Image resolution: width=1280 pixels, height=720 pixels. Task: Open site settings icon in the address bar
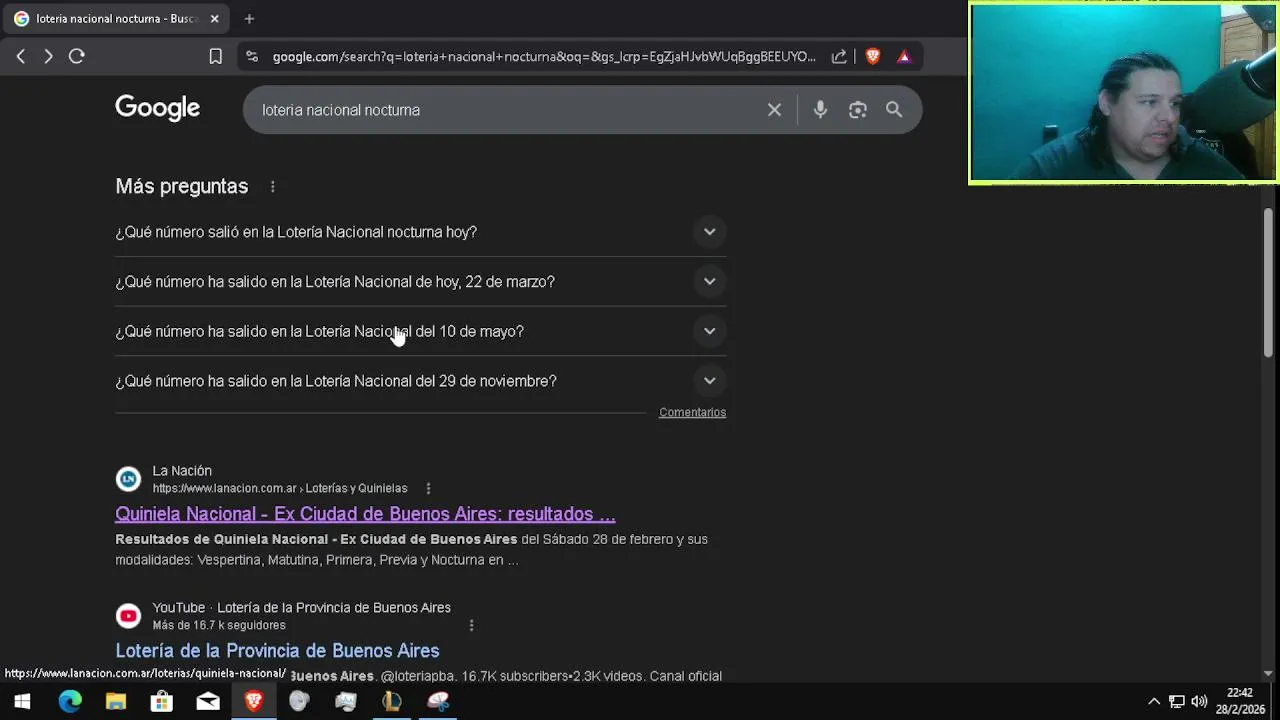[x=251, y=57]
